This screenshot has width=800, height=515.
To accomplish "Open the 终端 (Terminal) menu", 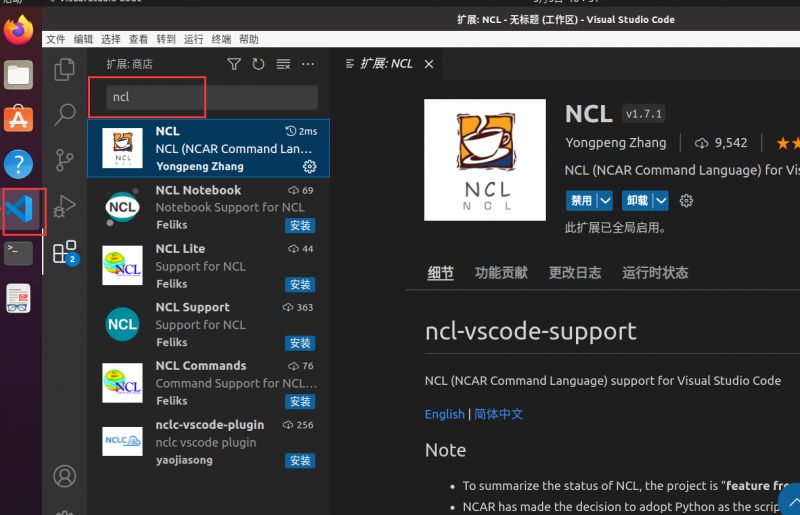I will pyautogui.click(x=221, y=39).
